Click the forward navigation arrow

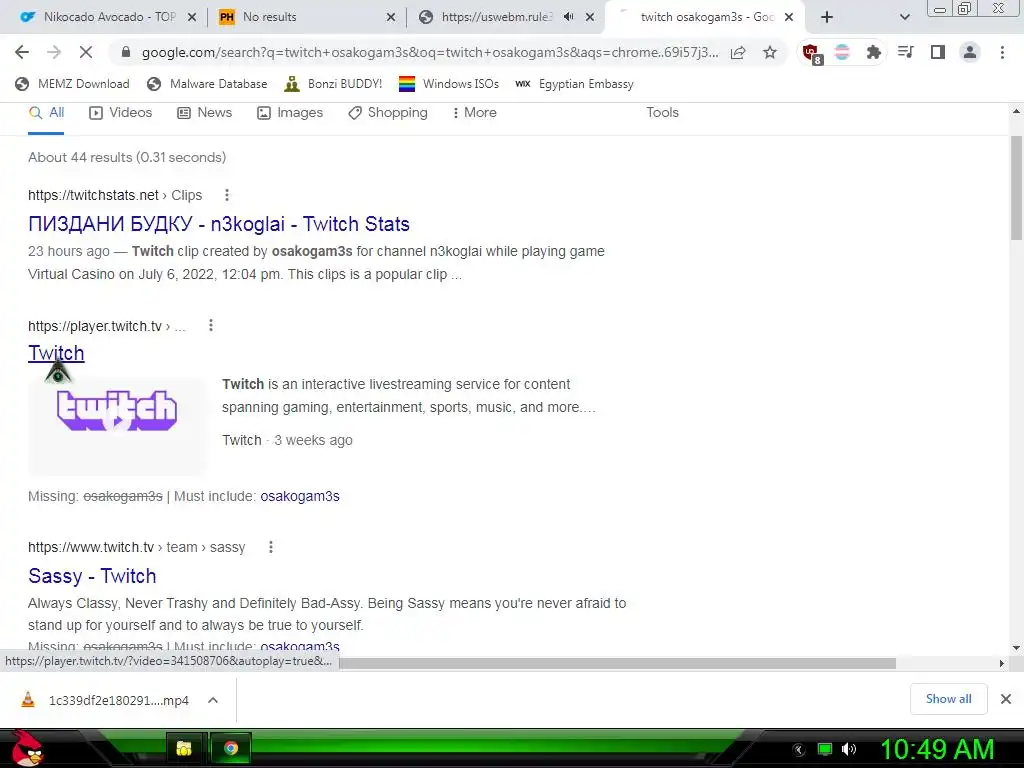tap(54, 52)
